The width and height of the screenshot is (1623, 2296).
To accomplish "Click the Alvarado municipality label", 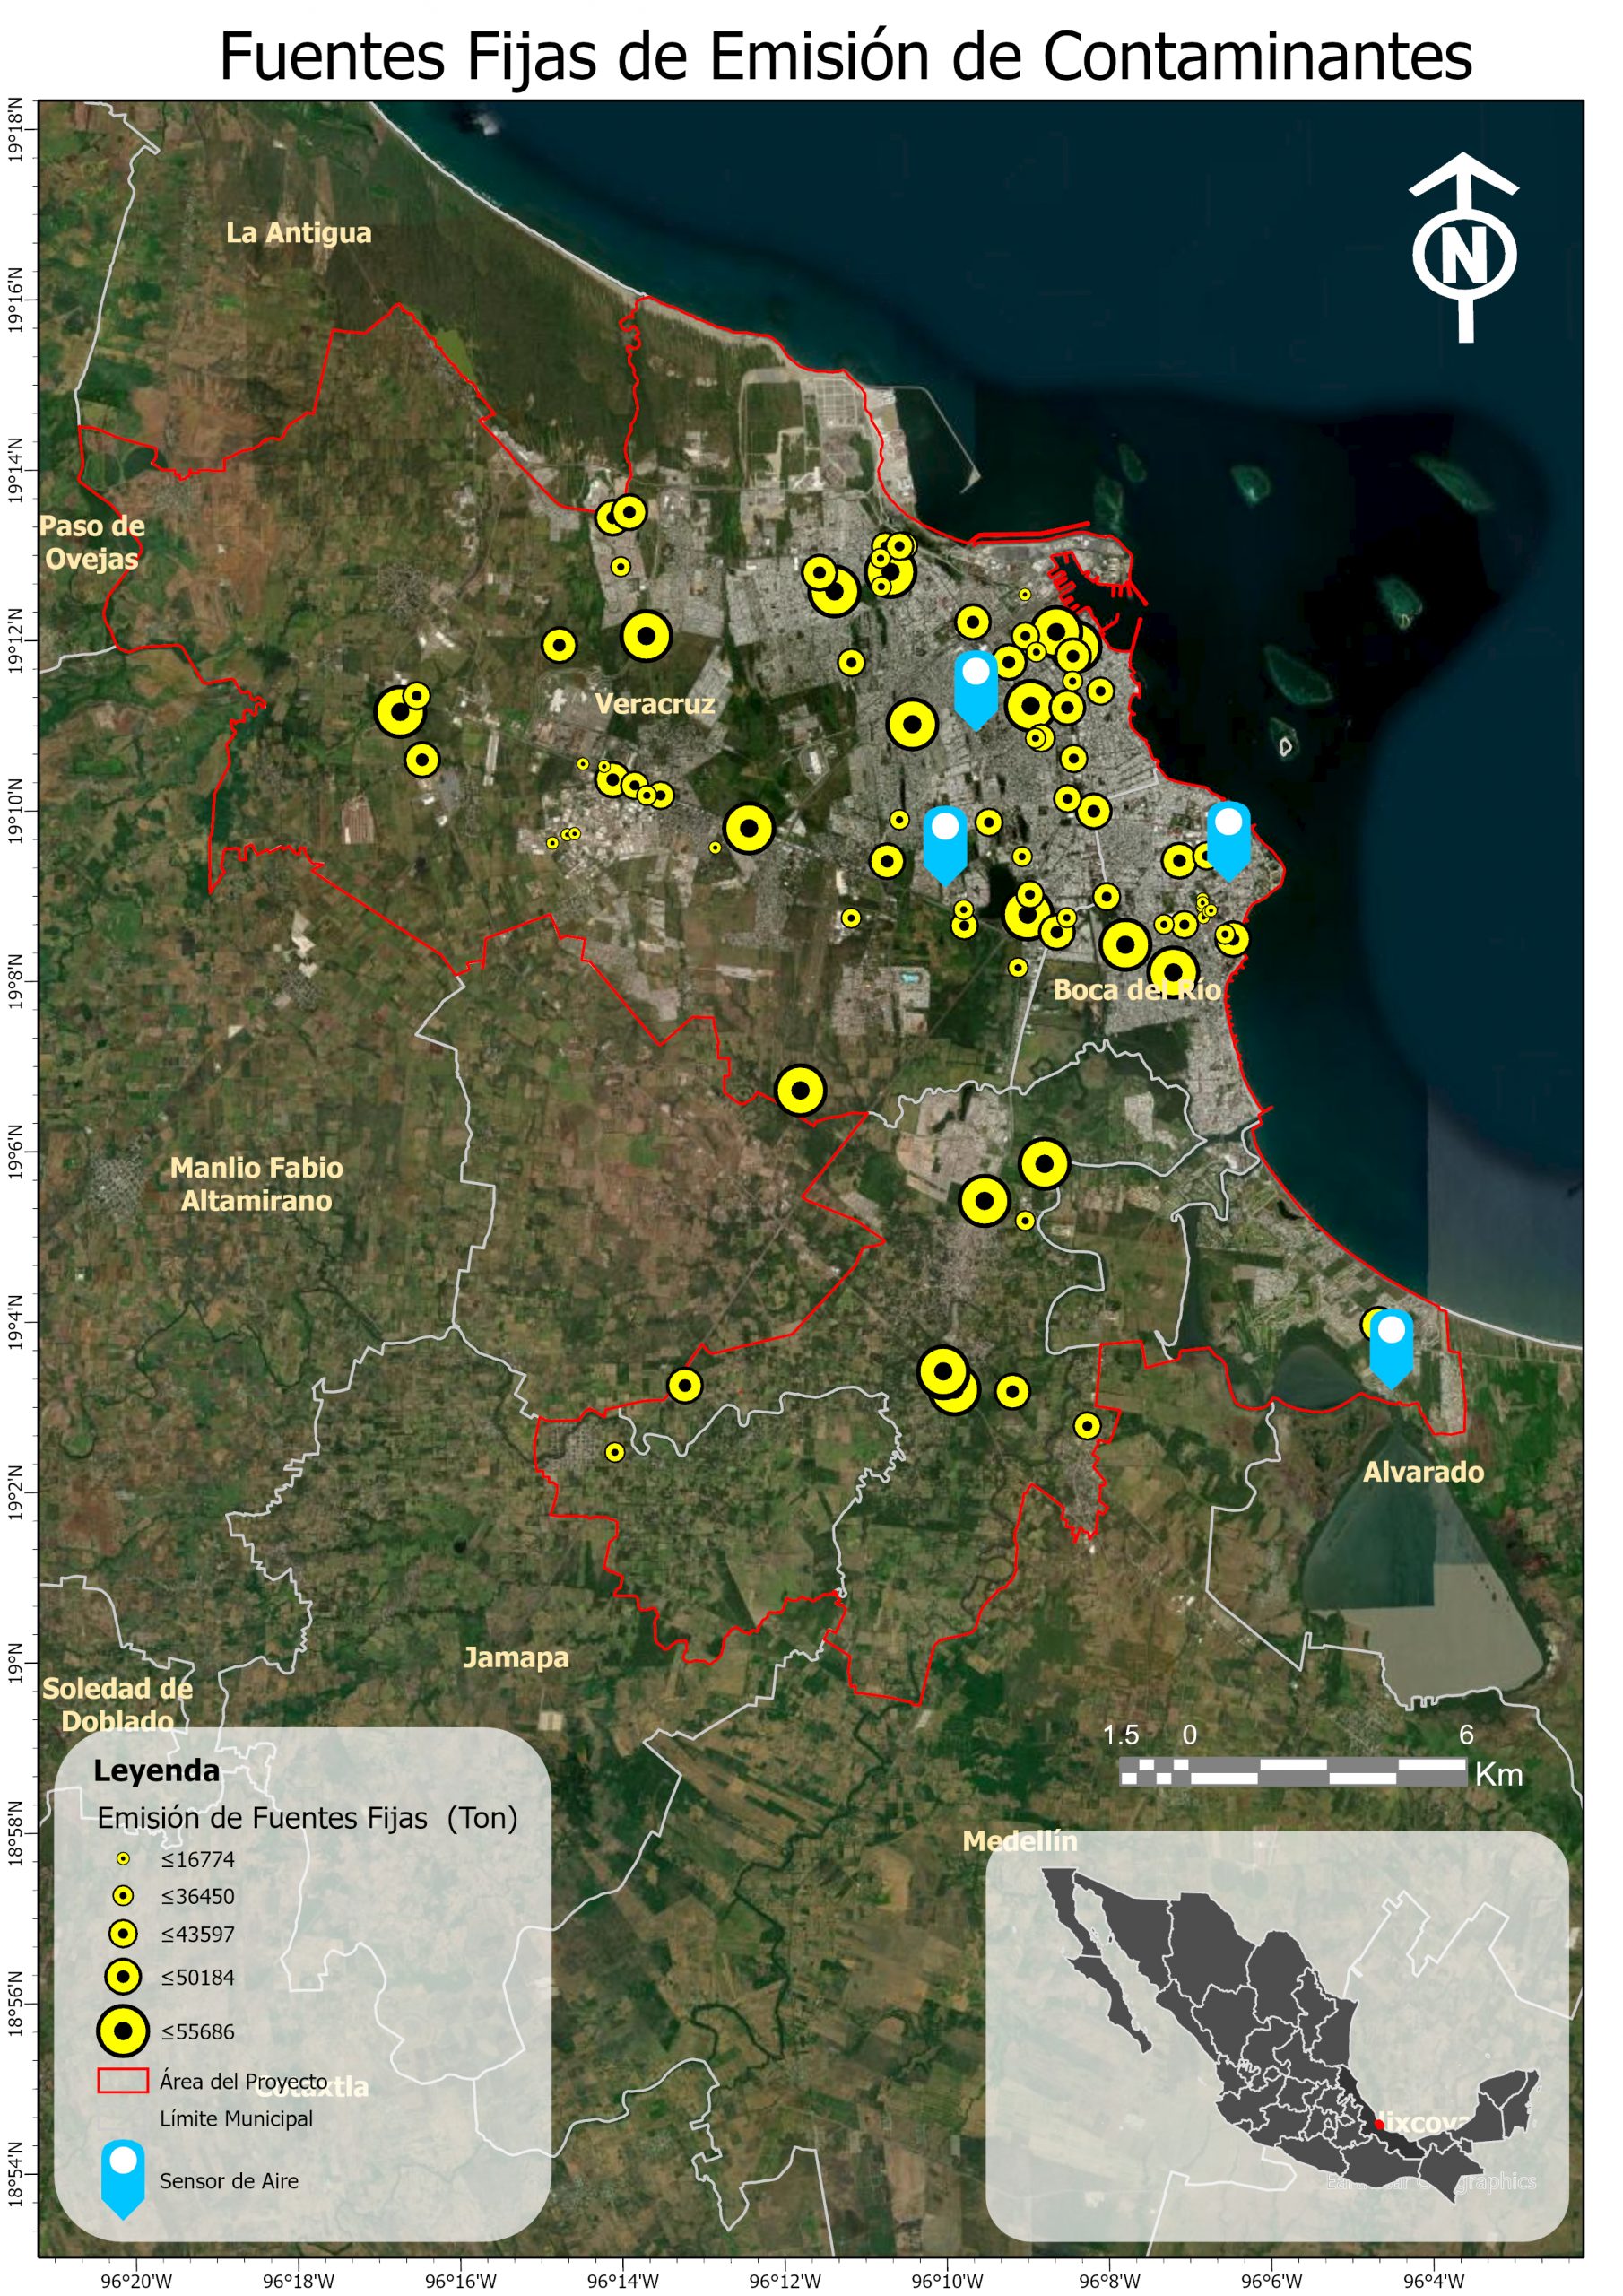I will coord(1423,1471).
